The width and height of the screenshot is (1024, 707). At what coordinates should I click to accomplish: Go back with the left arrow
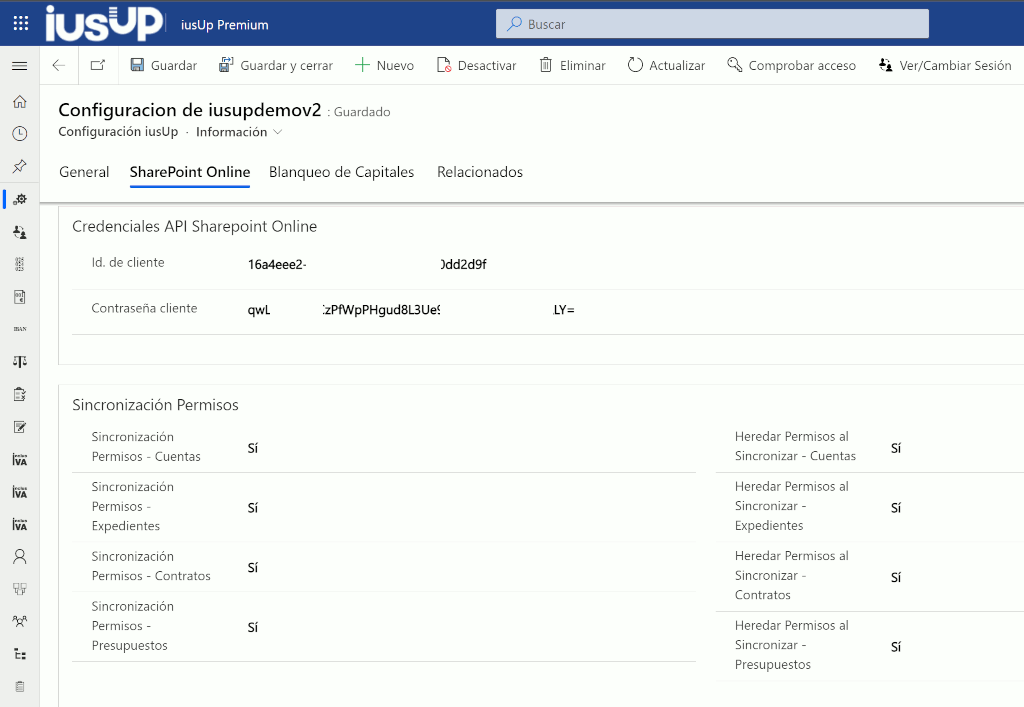[x=59, y=65]
